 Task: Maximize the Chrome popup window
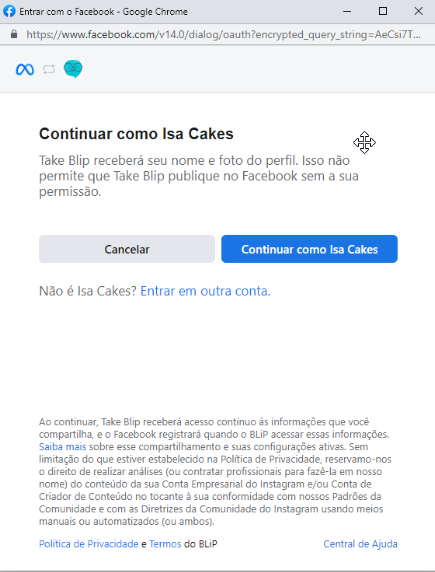[x=383, y=11]
